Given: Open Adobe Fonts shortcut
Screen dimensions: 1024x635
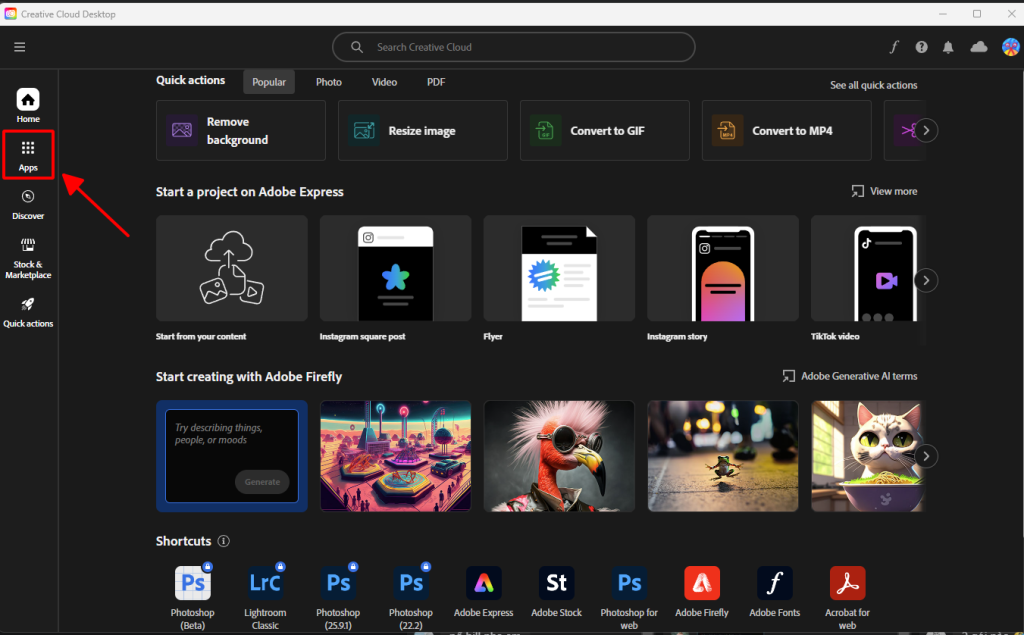Looking at the screenshot, I should [x=775, y=591].
